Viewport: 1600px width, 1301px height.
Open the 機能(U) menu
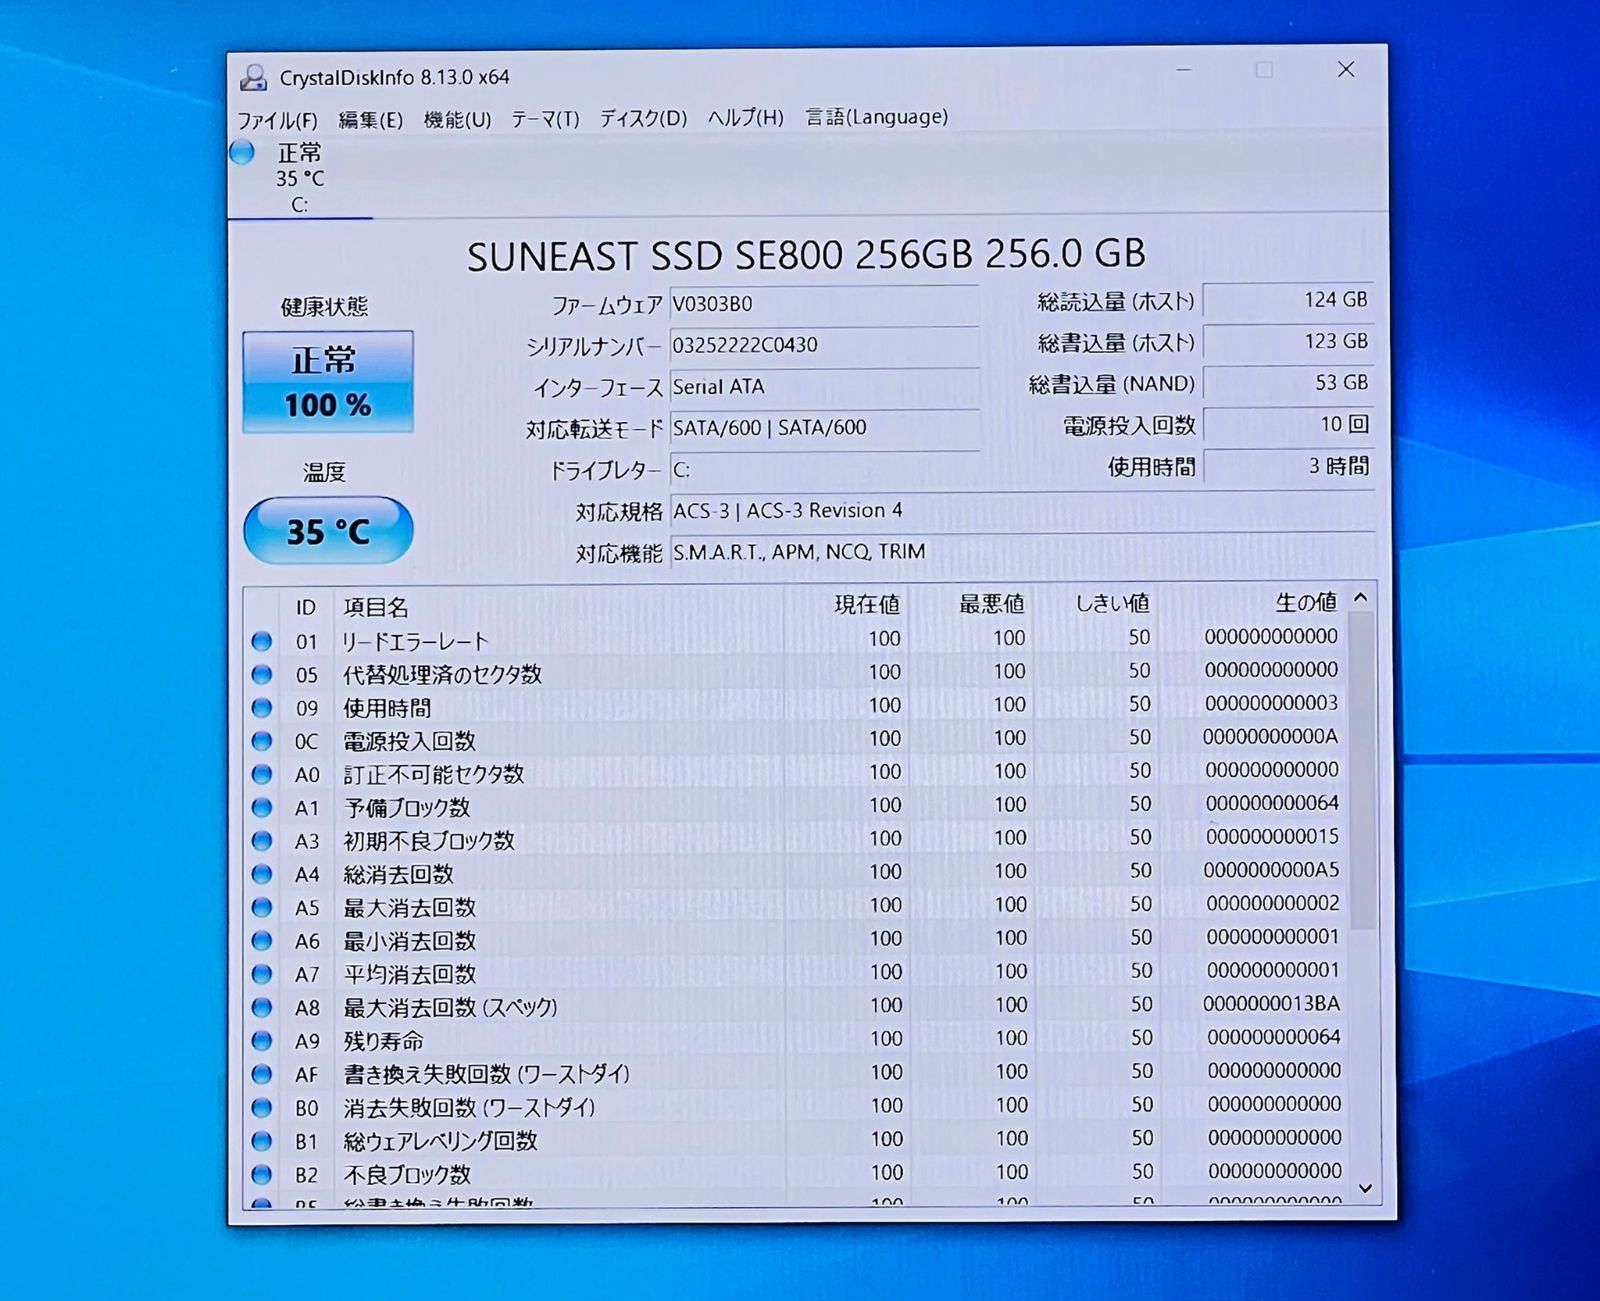(x=457, y=119)
